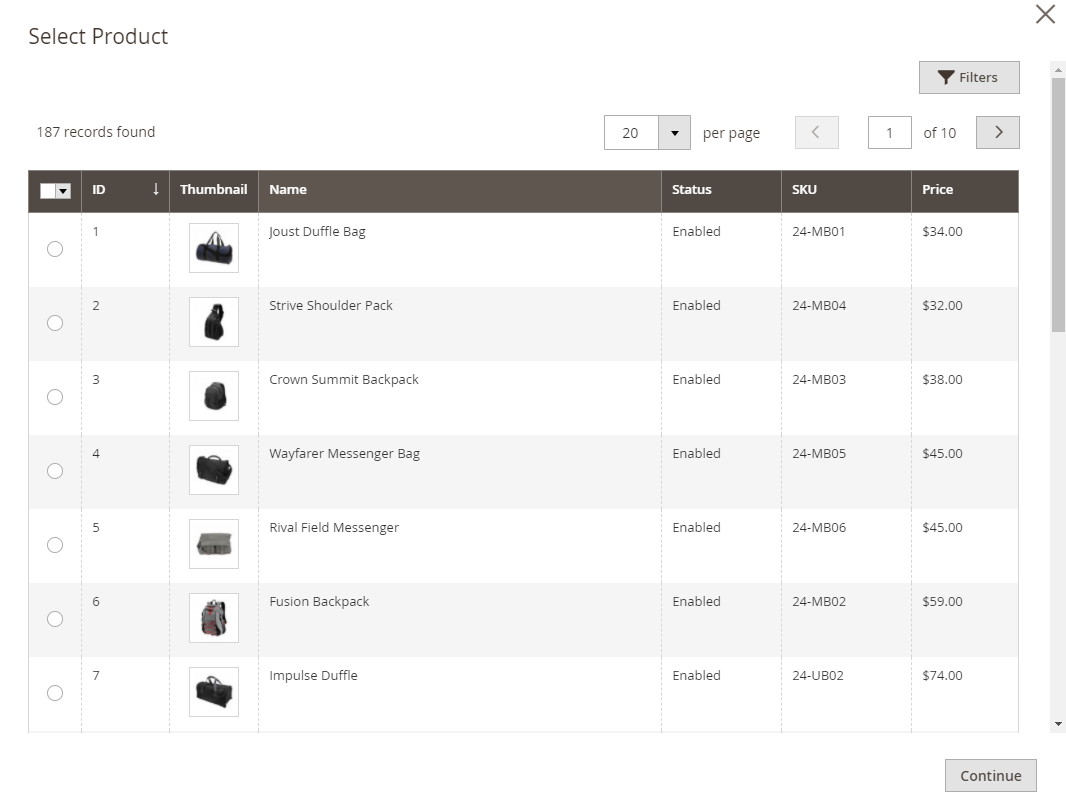Select the Impulse Duffle radio button
Screen dimensions: 1066x793
tap(55, 693)
